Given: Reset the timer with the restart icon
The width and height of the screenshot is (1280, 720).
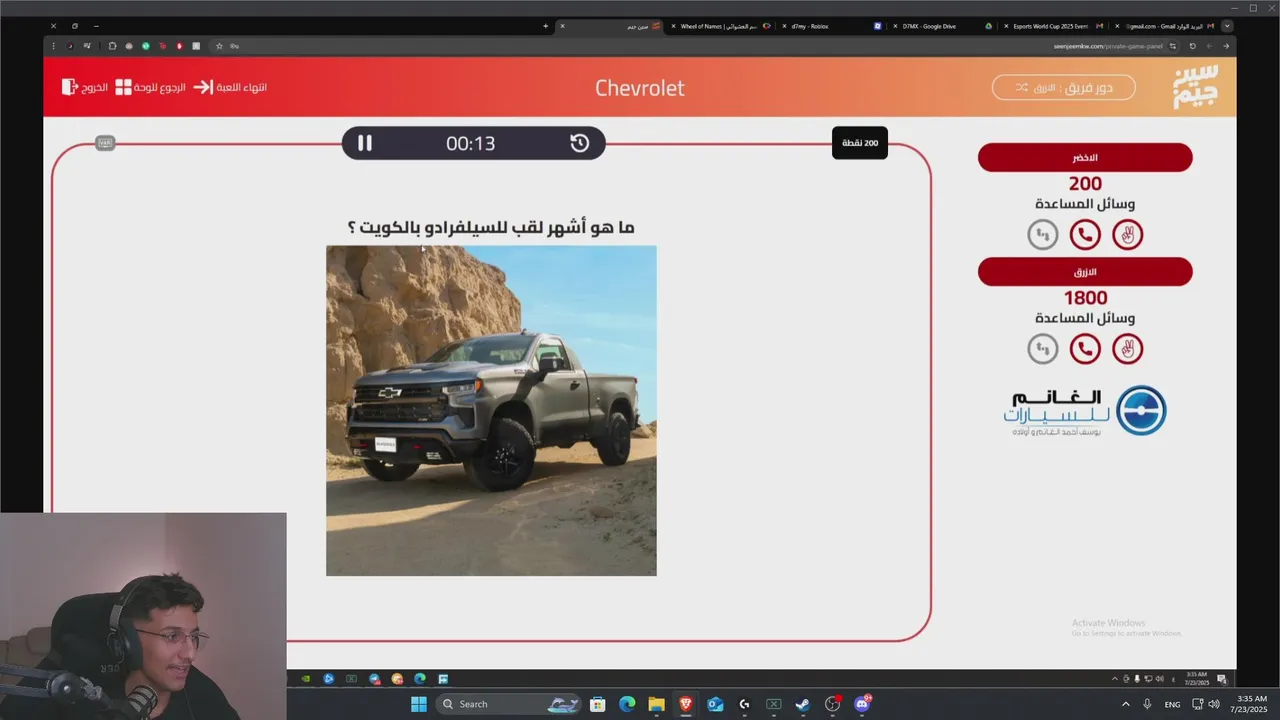Looking at the screenshot, I should pos(580,143).
